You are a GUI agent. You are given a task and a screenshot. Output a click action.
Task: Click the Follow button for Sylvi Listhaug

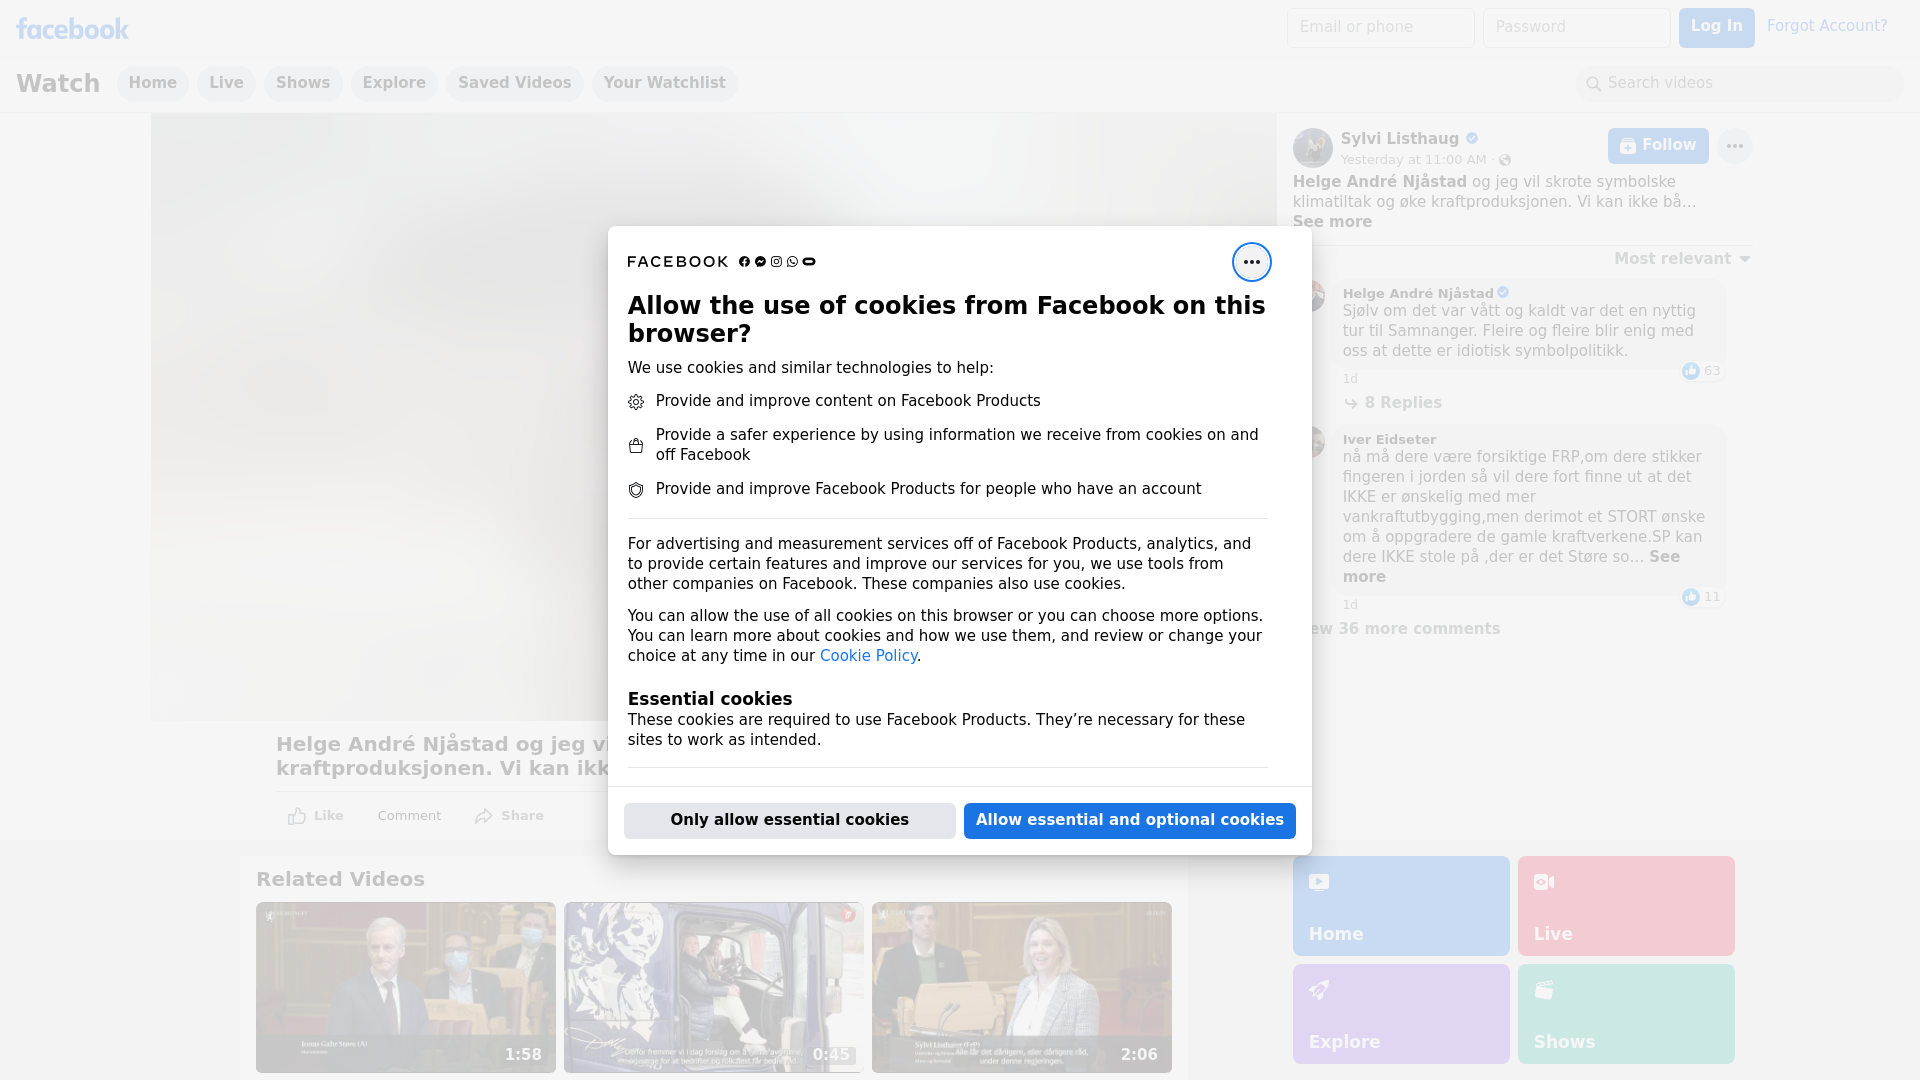point(1658,146)
